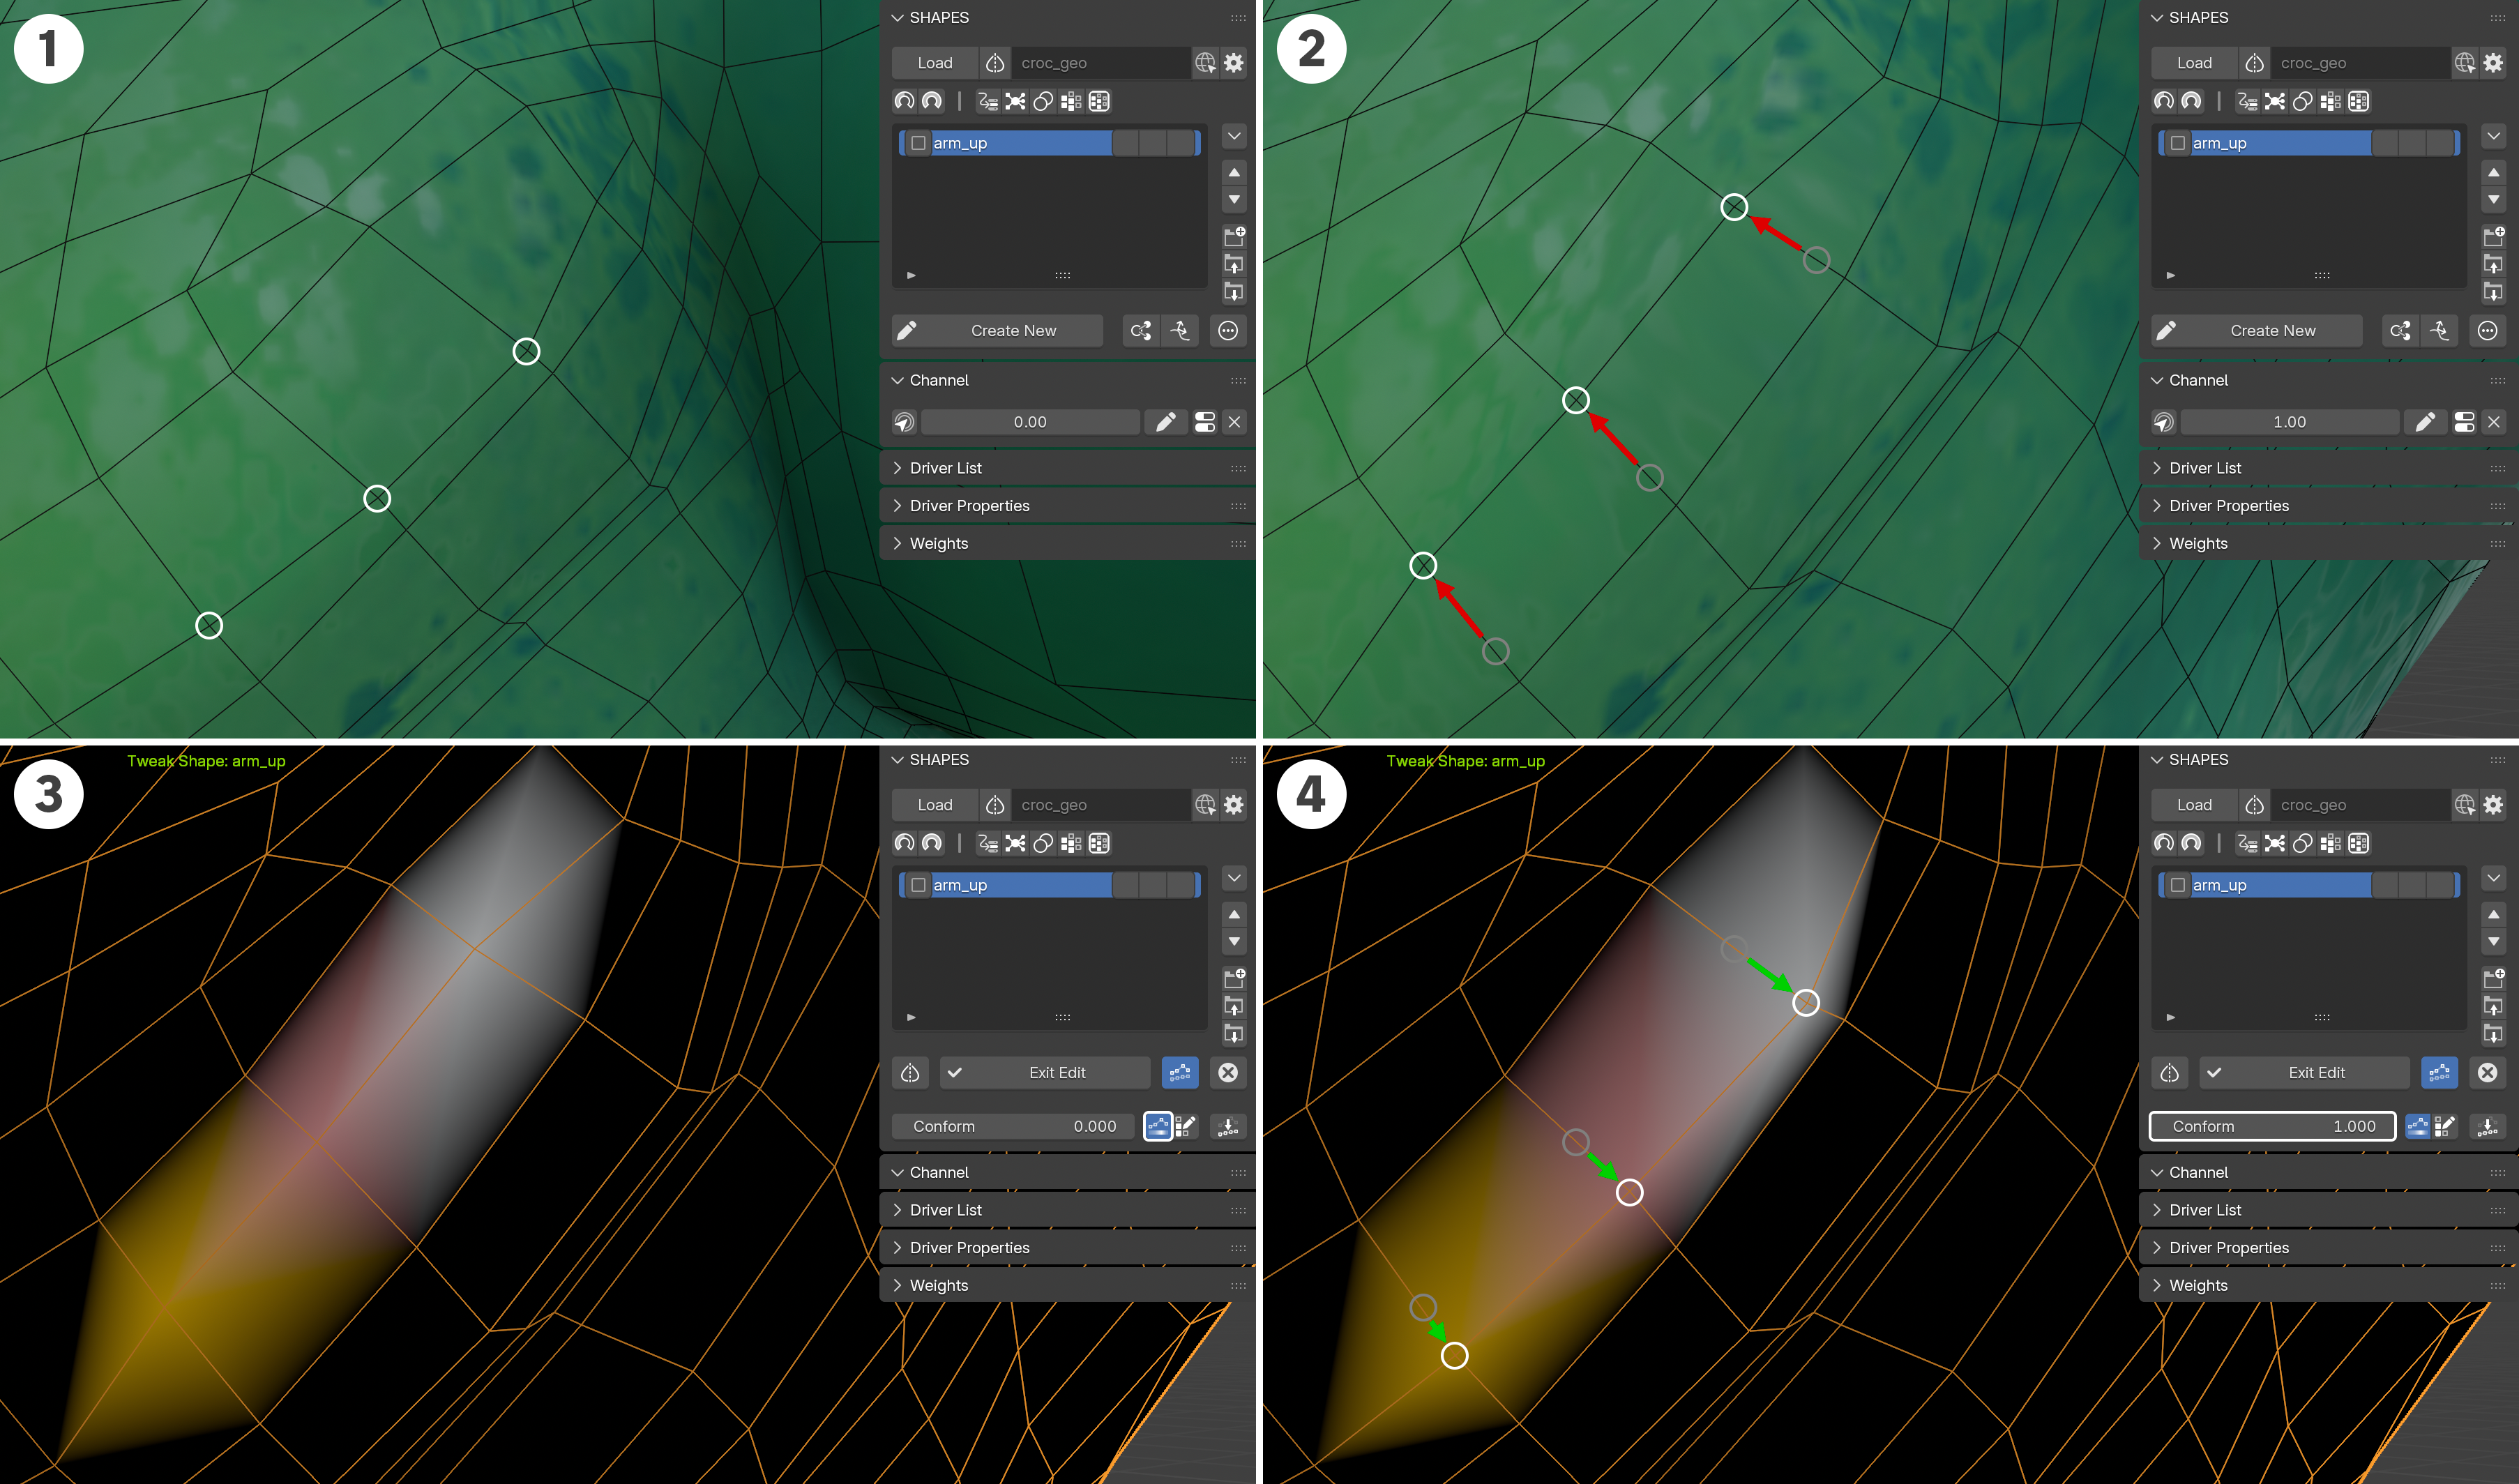Toggle the highlighted conform-curve button beside Conform 0.000
Viewport: 2519px width, 1484px height.
click(x=1158, y=1127)
